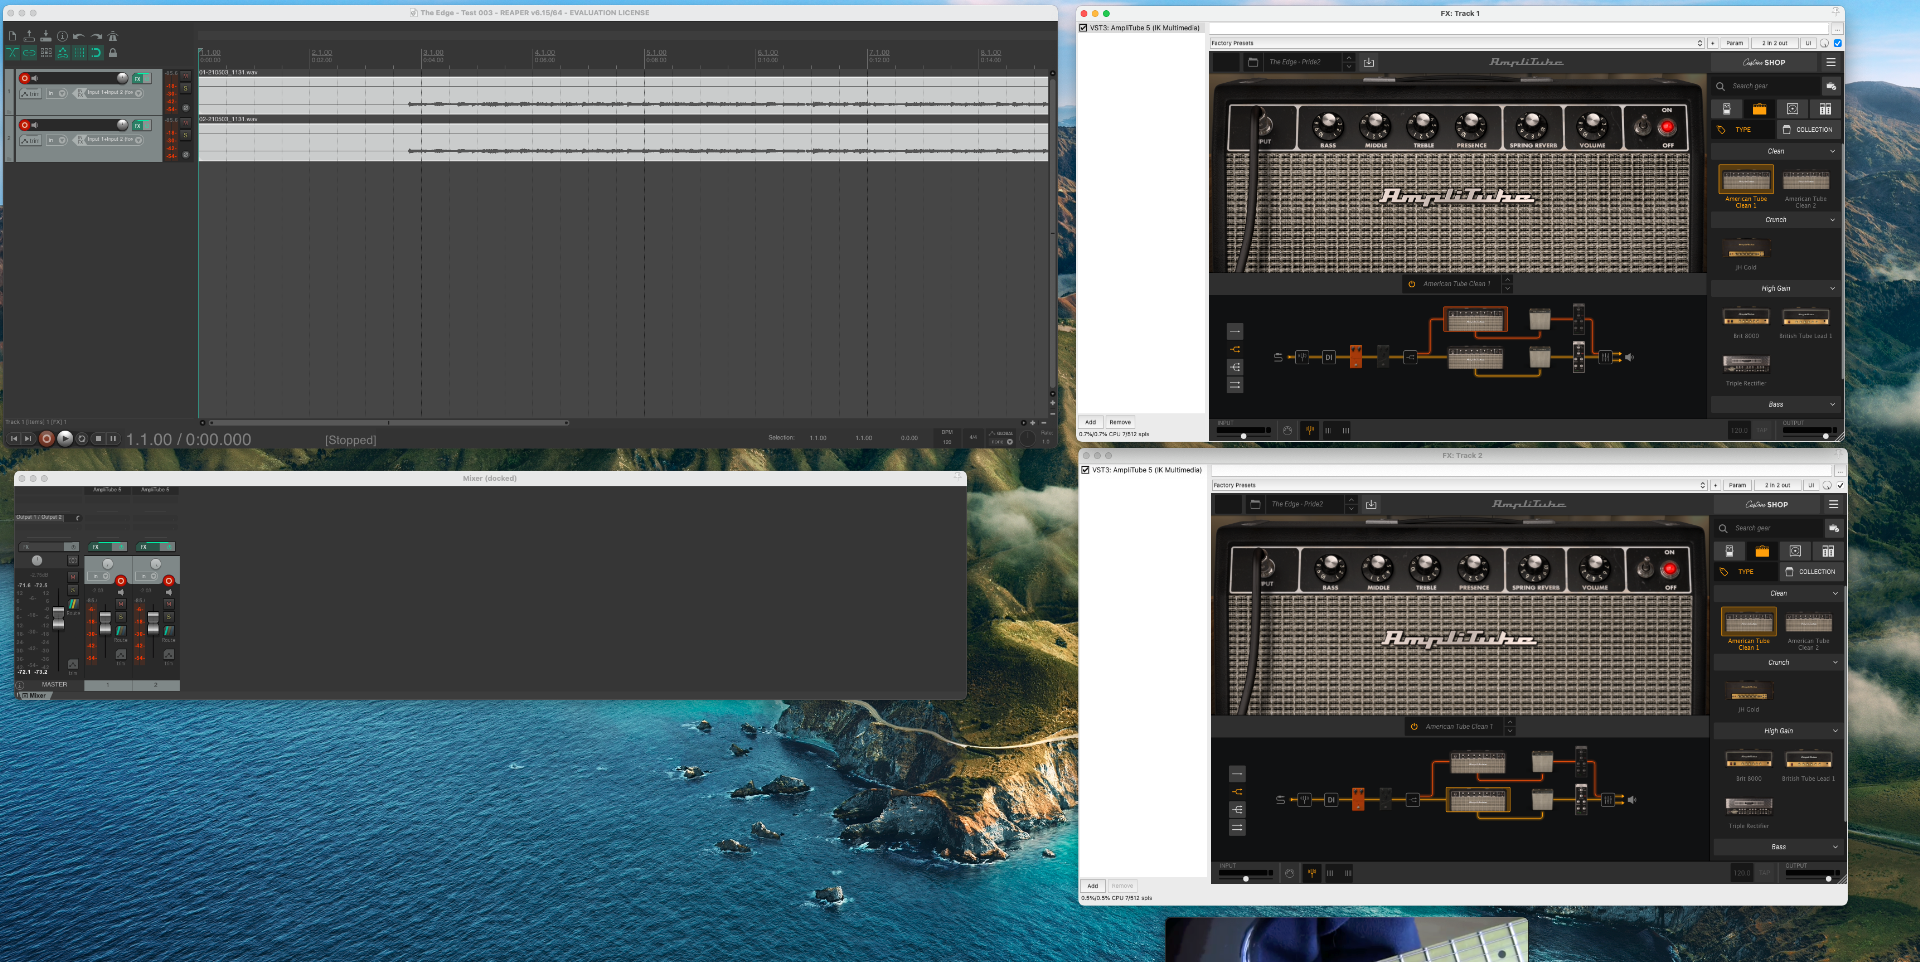Click the master track fader in Mixer
The image size is (1920, 962).
58,618
